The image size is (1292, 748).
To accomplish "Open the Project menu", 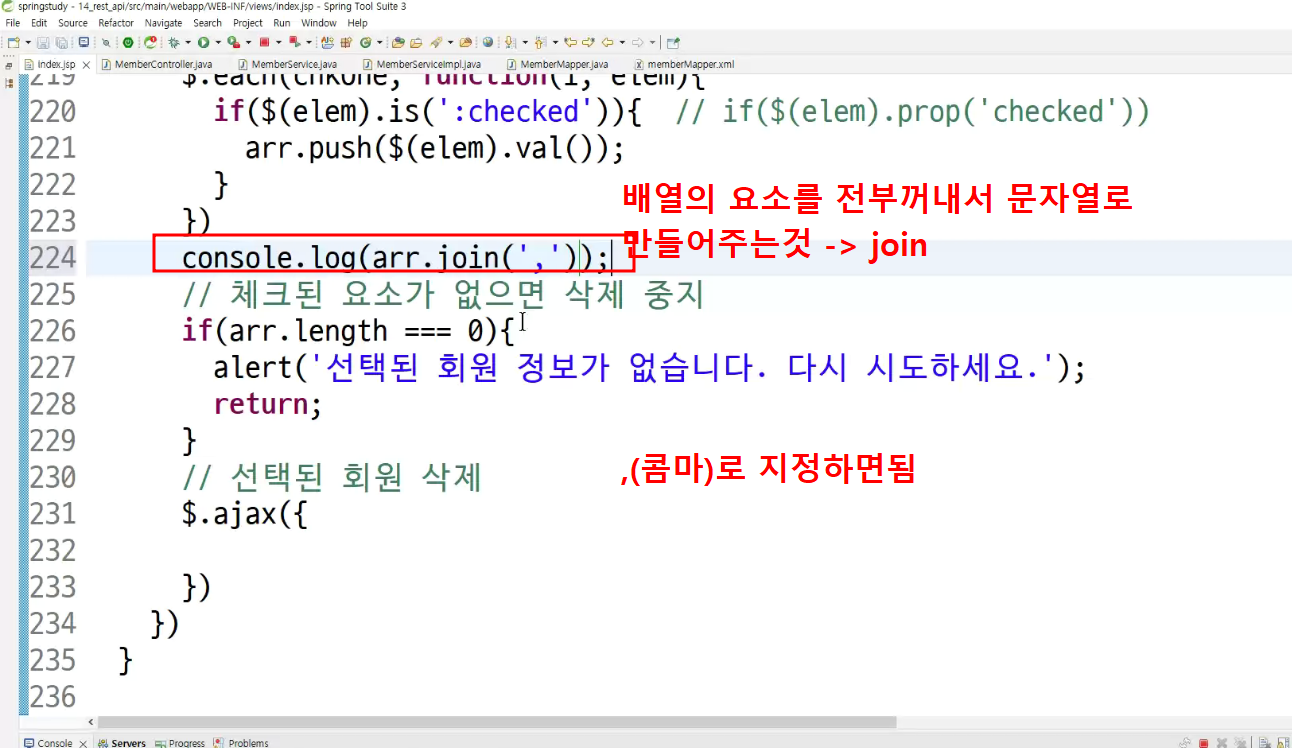I will coord(248,23).
